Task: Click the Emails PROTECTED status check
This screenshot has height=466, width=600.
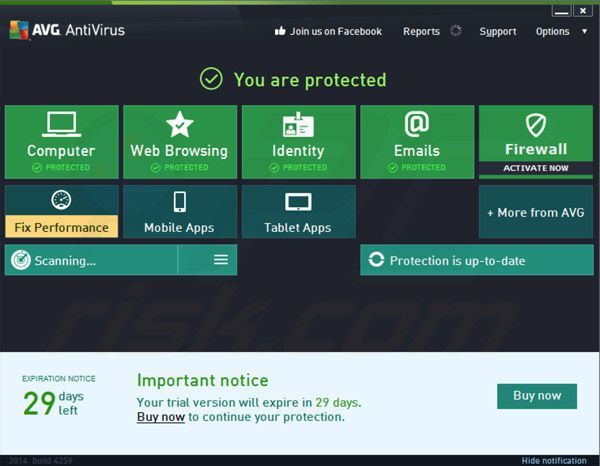Action: 393,168
